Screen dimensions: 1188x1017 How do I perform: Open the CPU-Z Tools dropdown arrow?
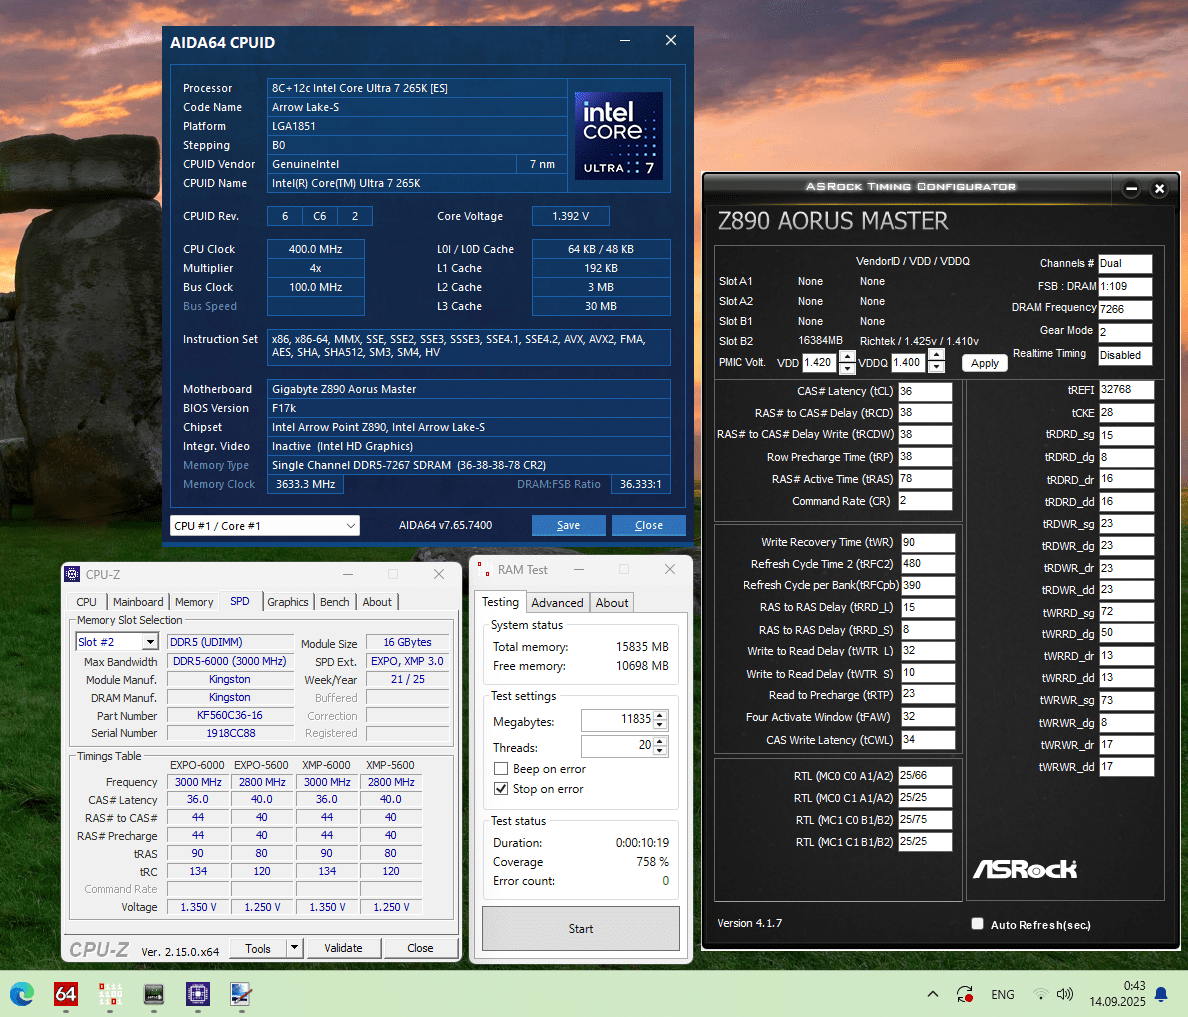pyautogui.click(x=294, y=948)
